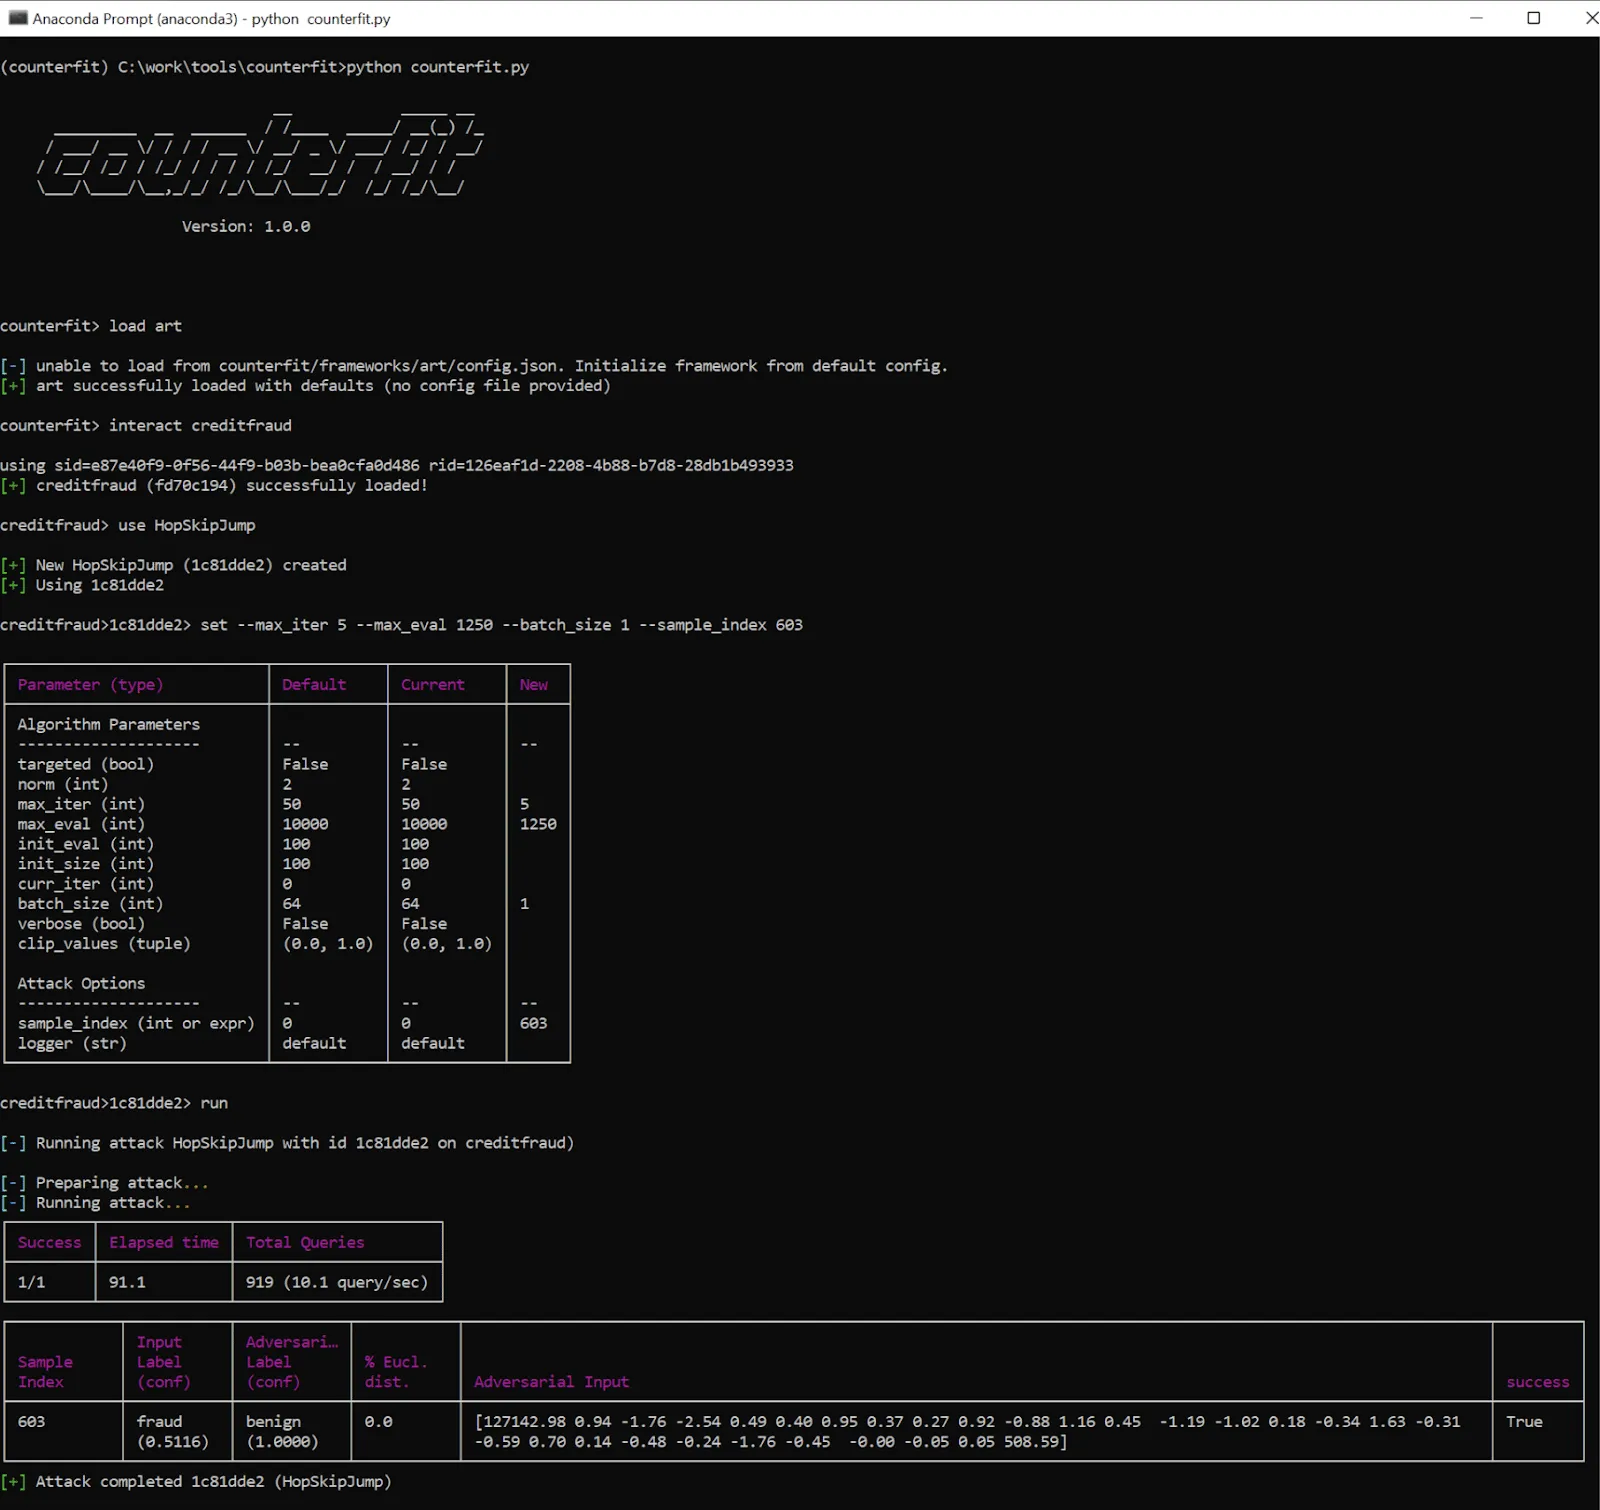This screenshot has width=1600, height=1510.
Task: Click the new sample_index value "603"
Action: 534,1025
